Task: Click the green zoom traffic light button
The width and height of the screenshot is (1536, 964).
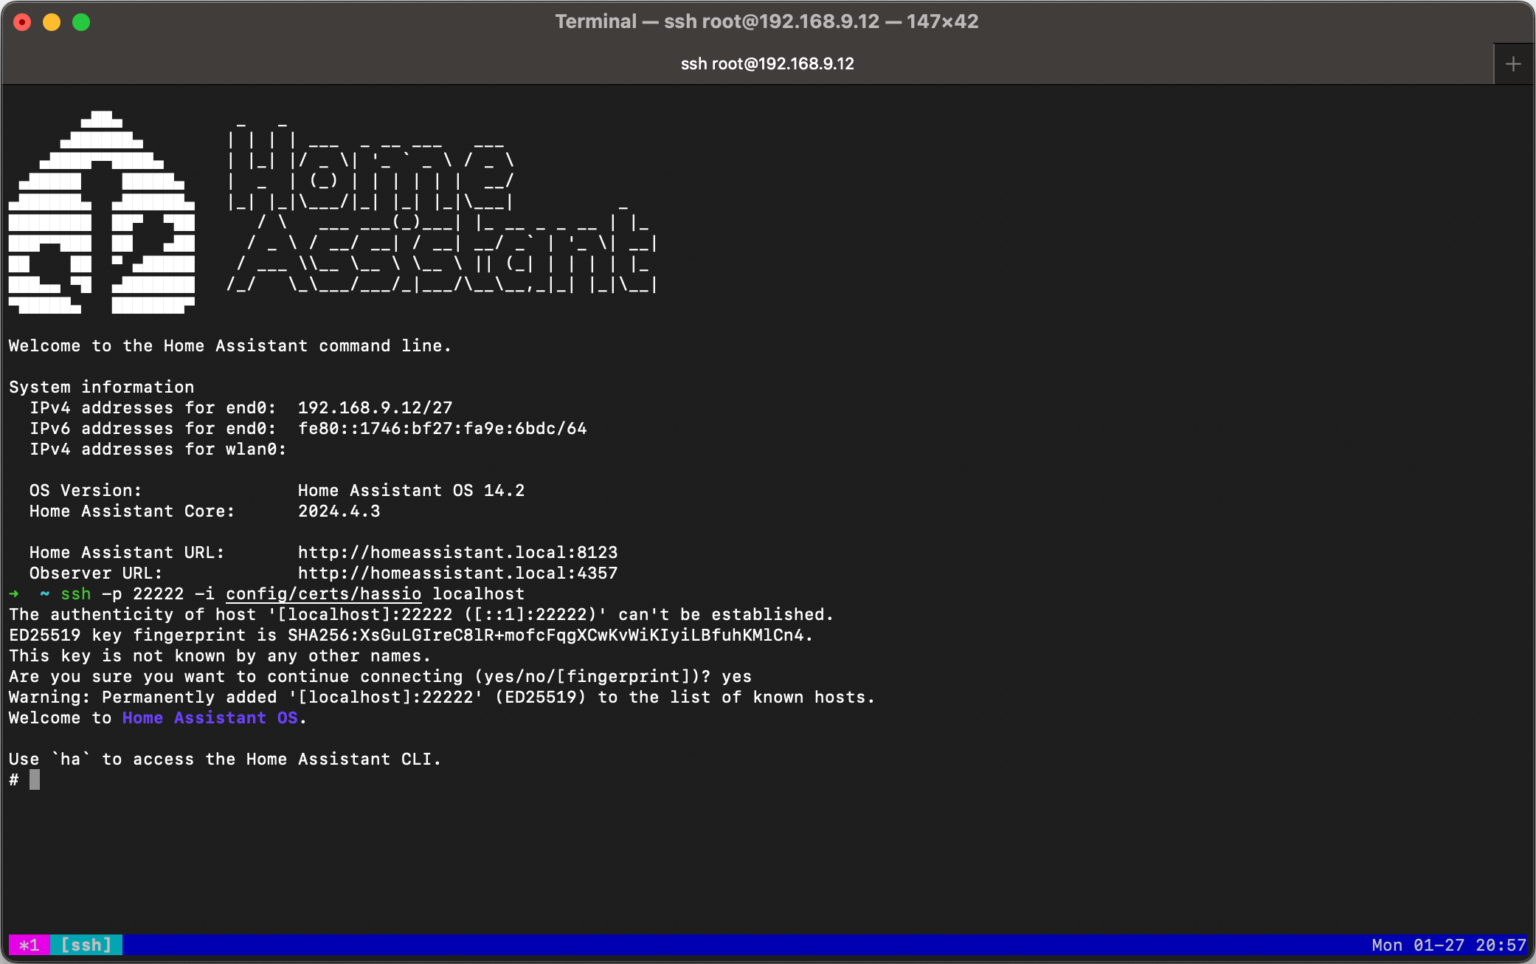Action: [80, 21]
